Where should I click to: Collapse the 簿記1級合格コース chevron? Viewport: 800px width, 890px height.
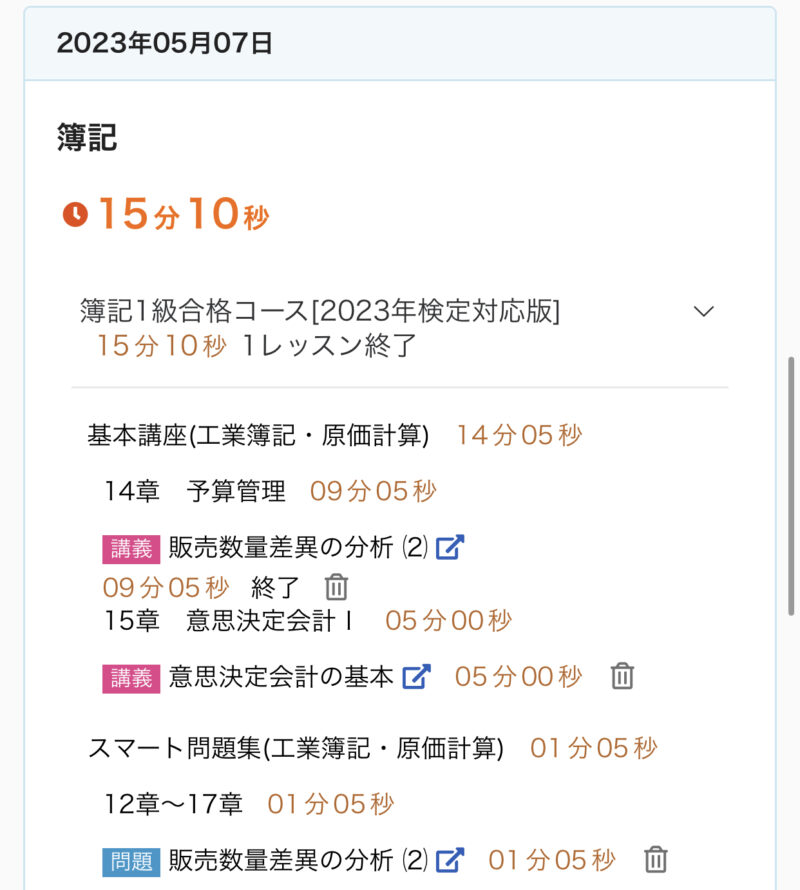point(704,311)
